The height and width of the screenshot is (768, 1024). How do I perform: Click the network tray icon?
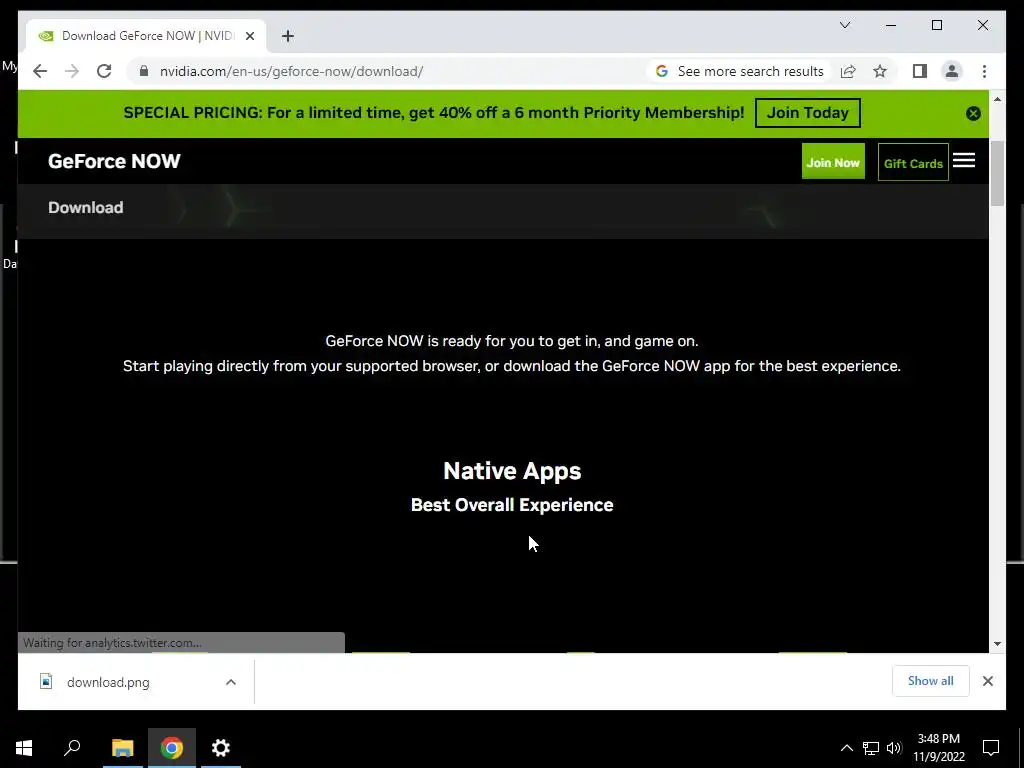coord(871,748)
